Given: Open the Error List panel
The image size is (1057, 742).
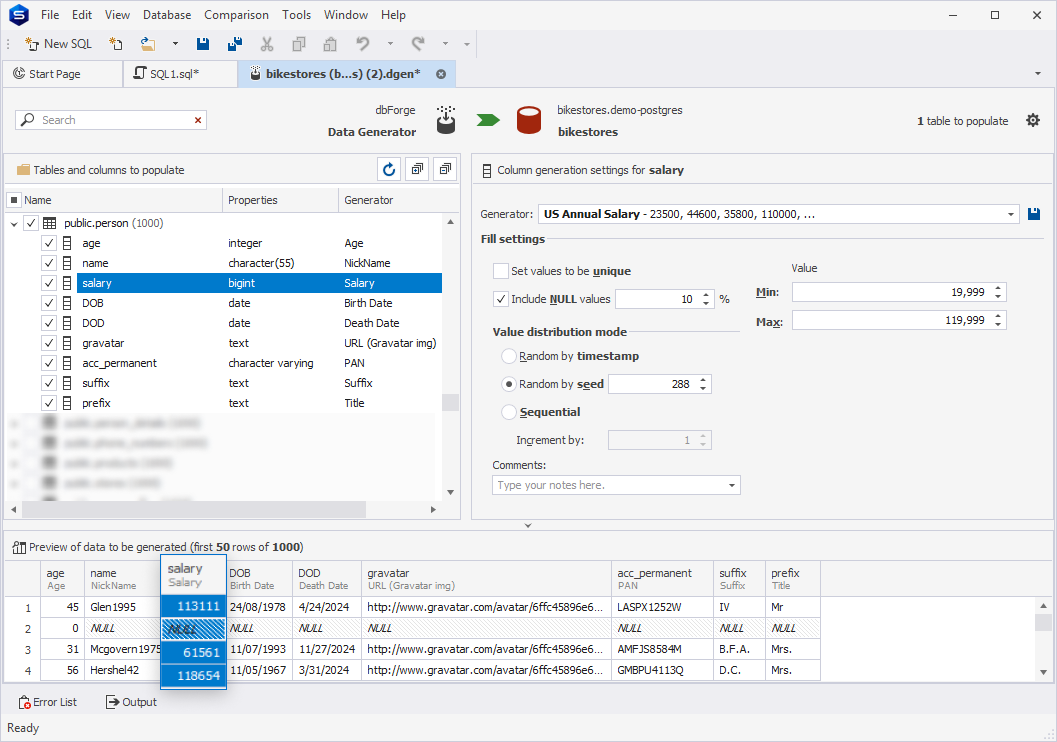Looking at the screenshot, I should 48,702.
